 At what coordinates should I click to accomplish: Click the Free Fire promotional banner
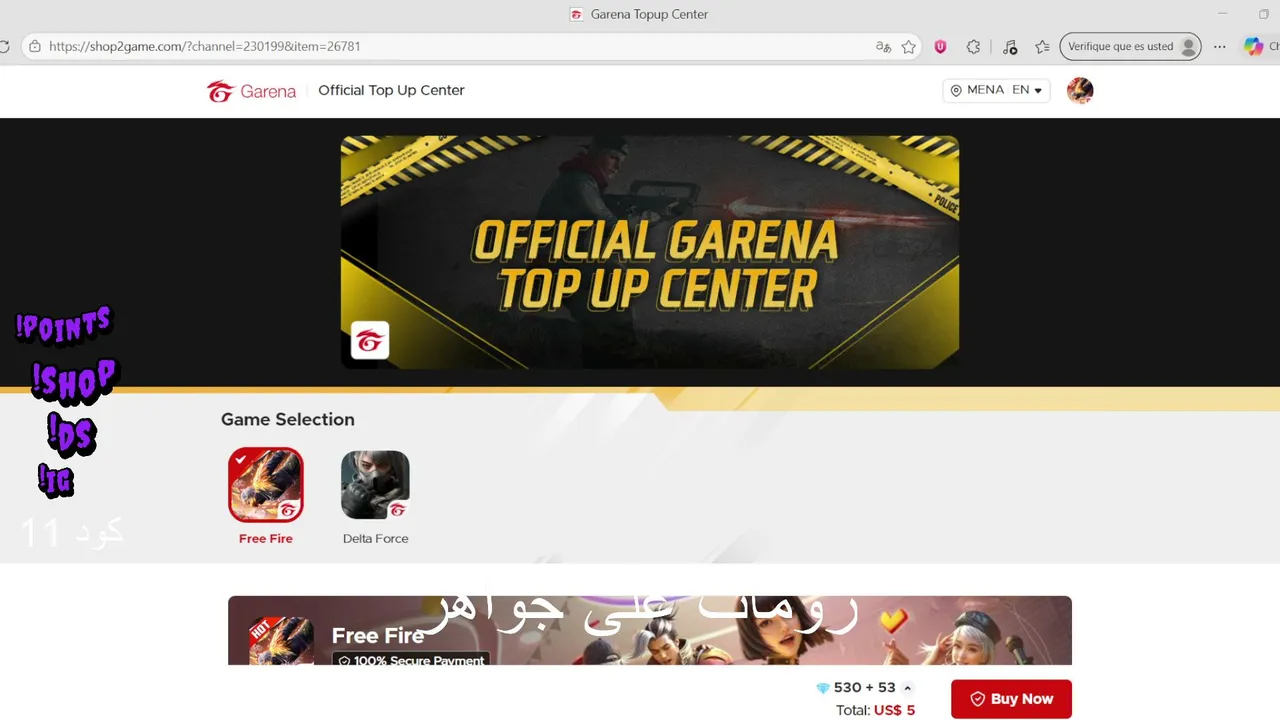tap(650, 630)
